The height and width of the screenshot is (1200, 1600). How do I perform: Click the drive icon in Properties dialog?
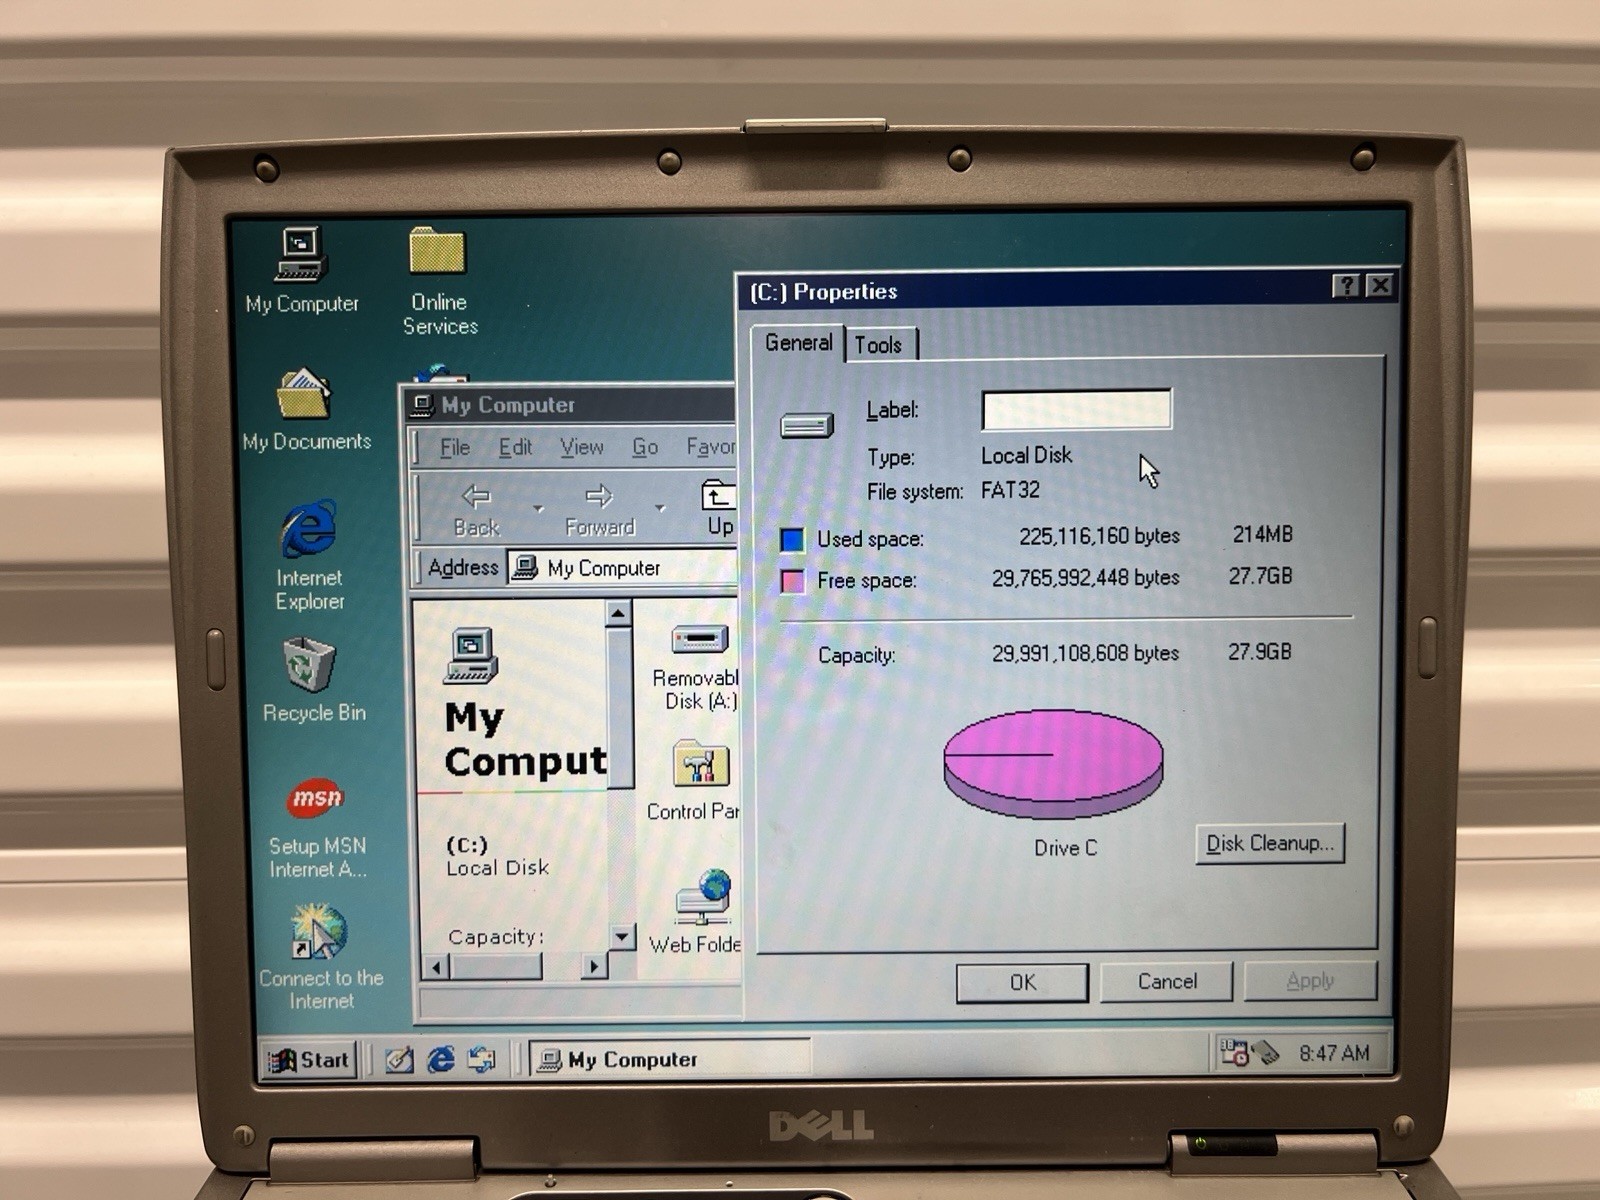point(806,426)
